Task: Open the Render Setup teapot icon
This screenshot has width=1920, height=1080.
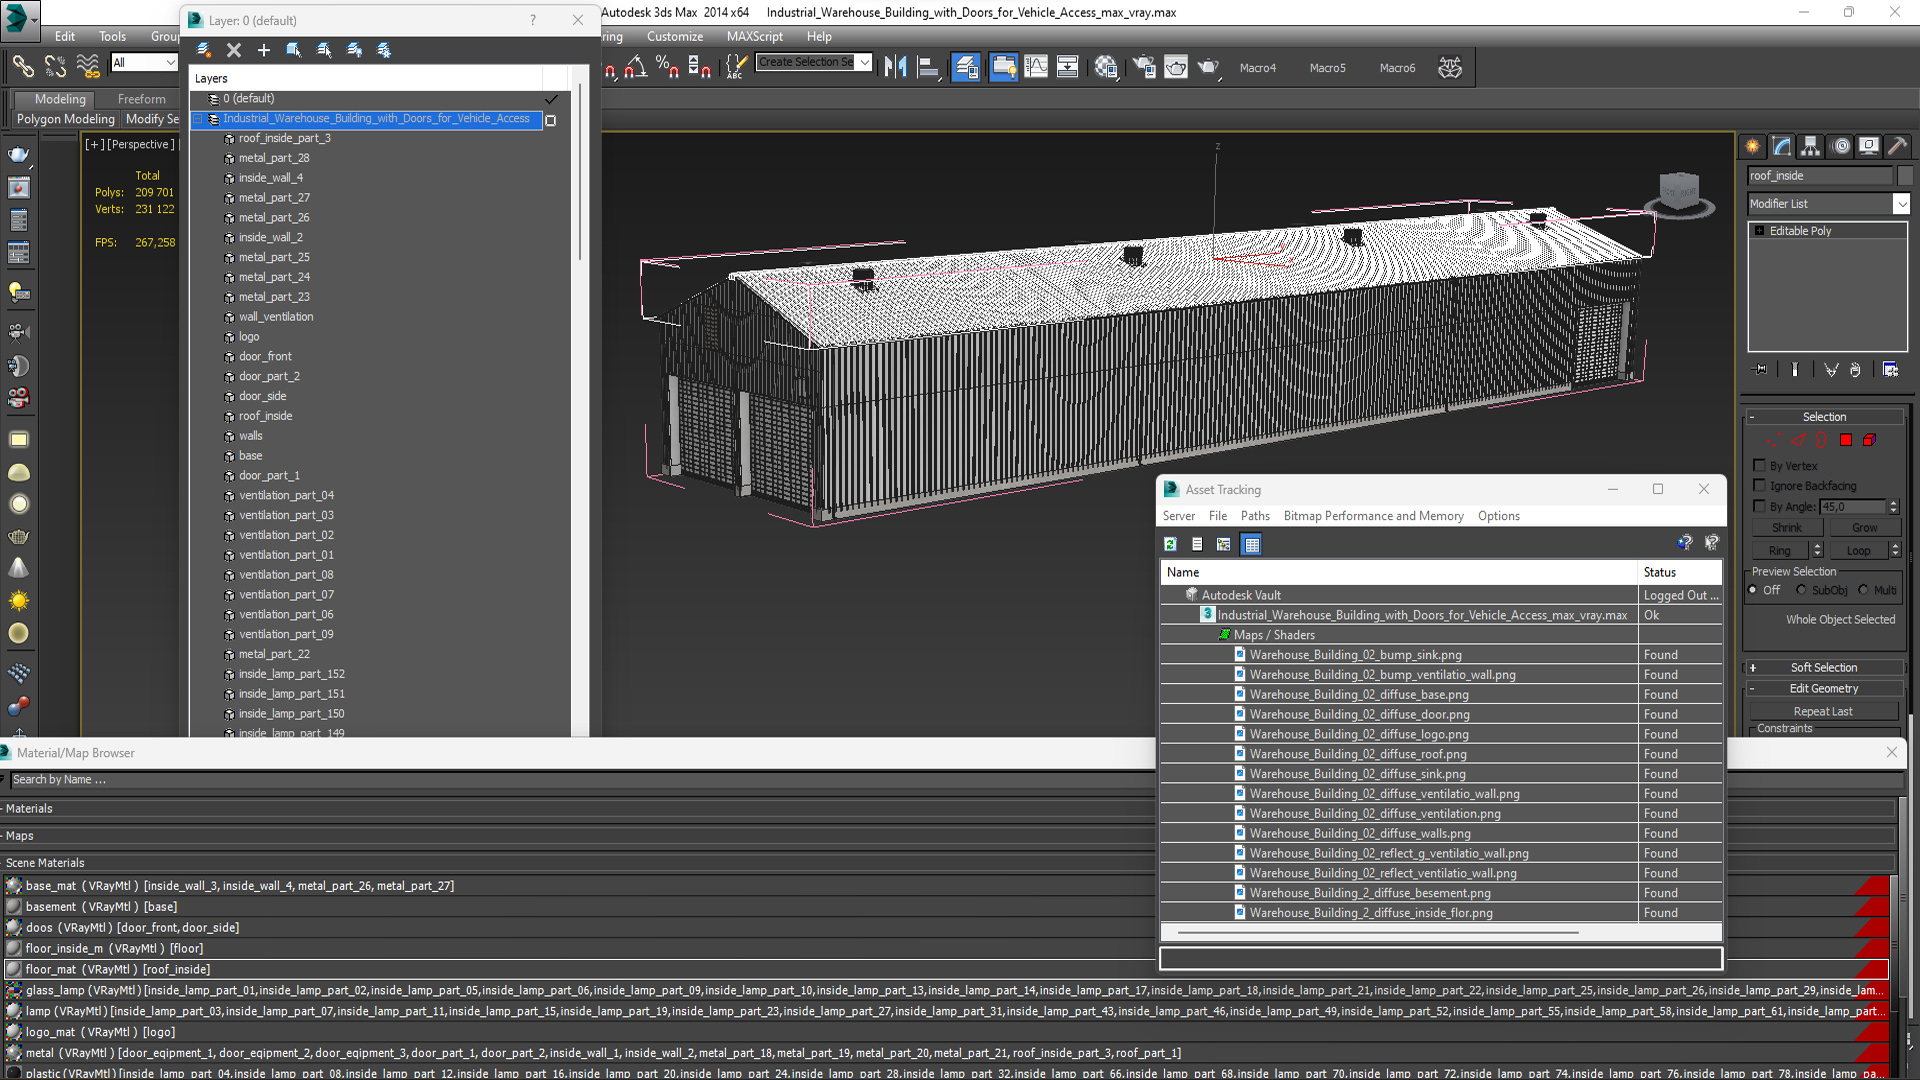Action: pyautogui.click(x=1143, y=67)
